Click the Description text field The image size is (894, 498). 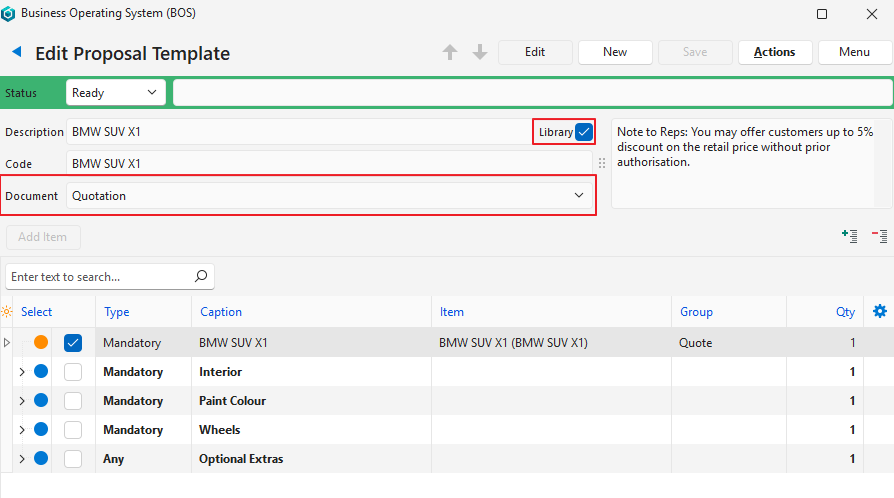click(300, 132)
